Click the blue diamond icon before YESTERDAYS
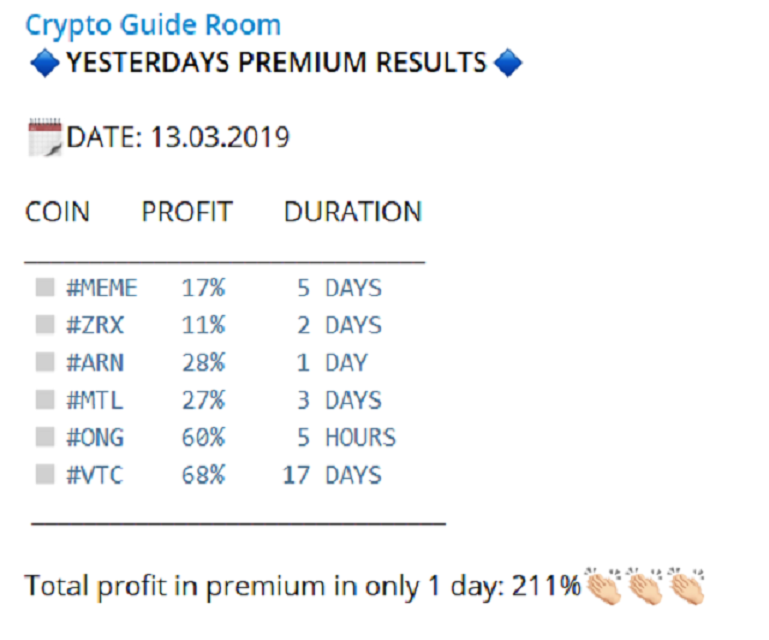The height and width of the screenshot is (640, 769). (x=45, y=63)
